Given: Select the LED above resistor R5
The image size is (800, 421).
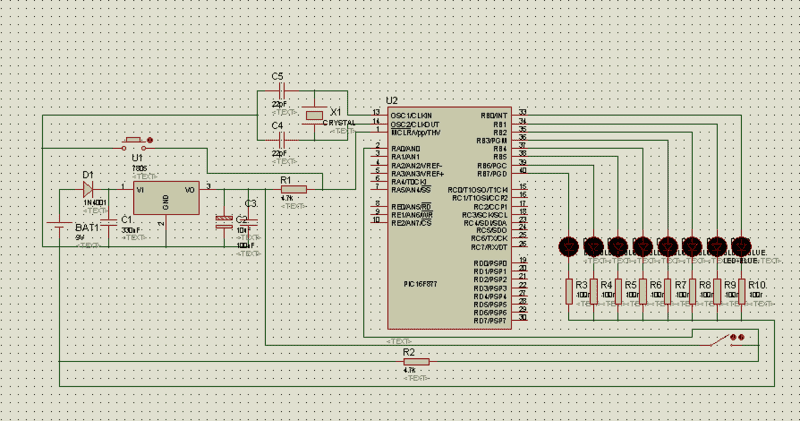Looking at the screenshot, I should coord(618,247).
